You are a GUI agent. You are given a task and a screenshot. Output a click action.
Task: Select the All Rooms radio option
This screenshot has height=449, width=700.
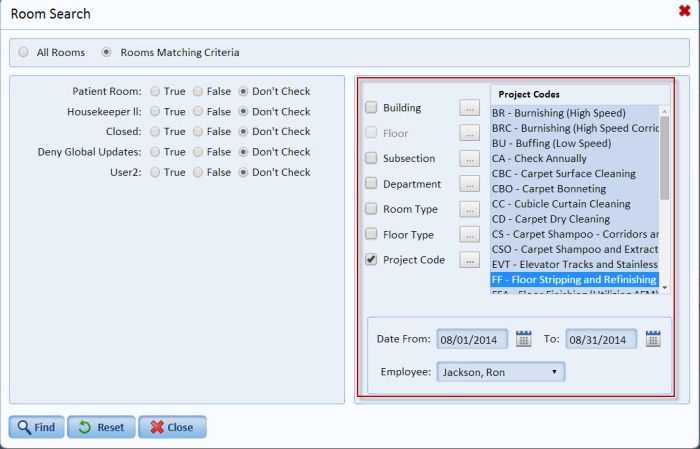coord(23,52)
